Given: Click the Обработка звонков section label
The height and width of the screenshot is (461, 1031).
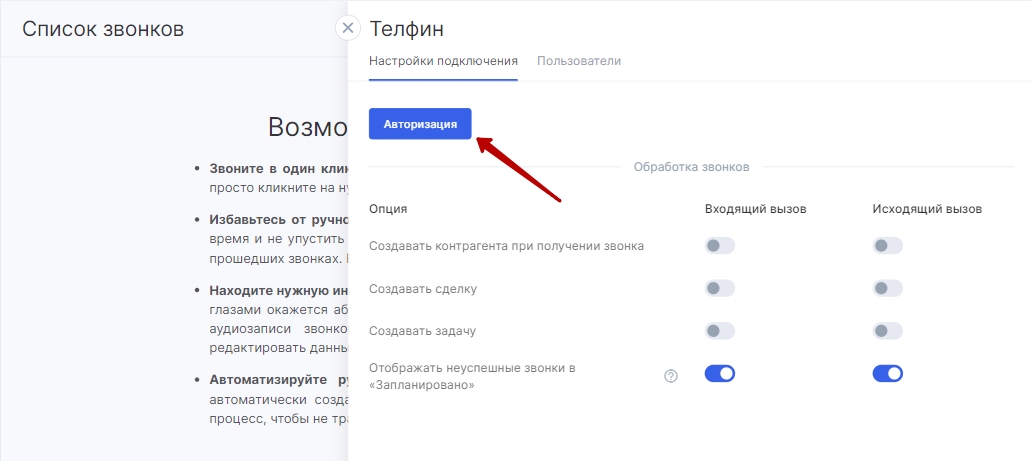Looking at the screenshot, I should tap(691, 167).
